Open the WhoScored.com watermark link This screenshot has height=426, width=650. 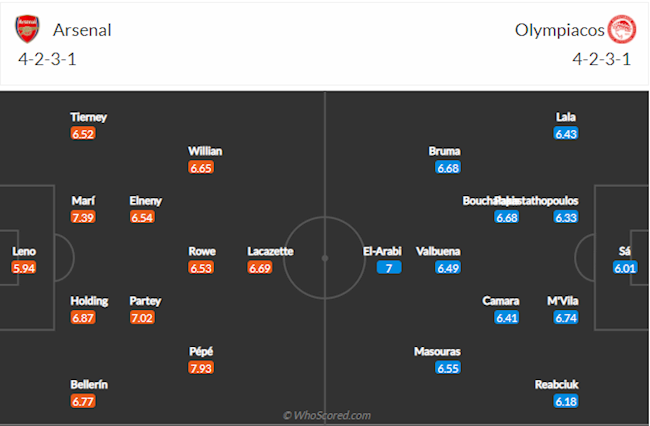coord(326,415)
